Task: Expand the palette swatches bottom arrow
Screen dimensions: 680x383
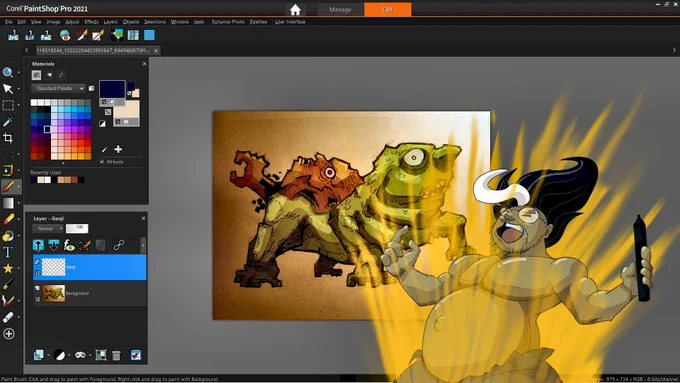Action: pos(63,163)
